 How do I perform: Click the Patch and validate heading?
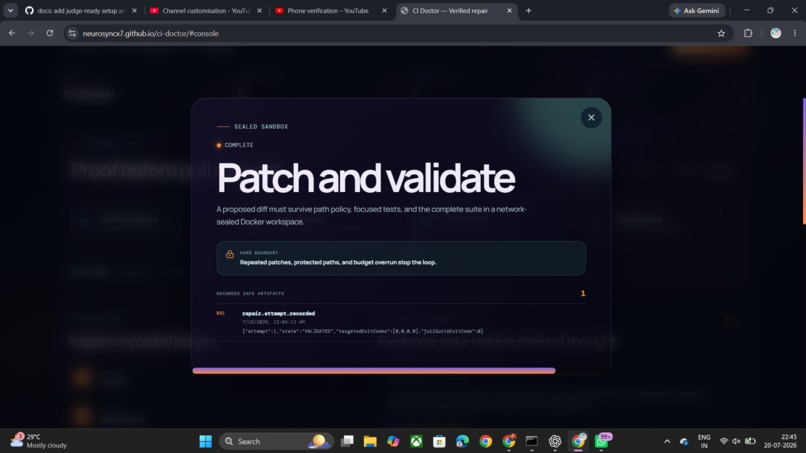click(366, 178)
